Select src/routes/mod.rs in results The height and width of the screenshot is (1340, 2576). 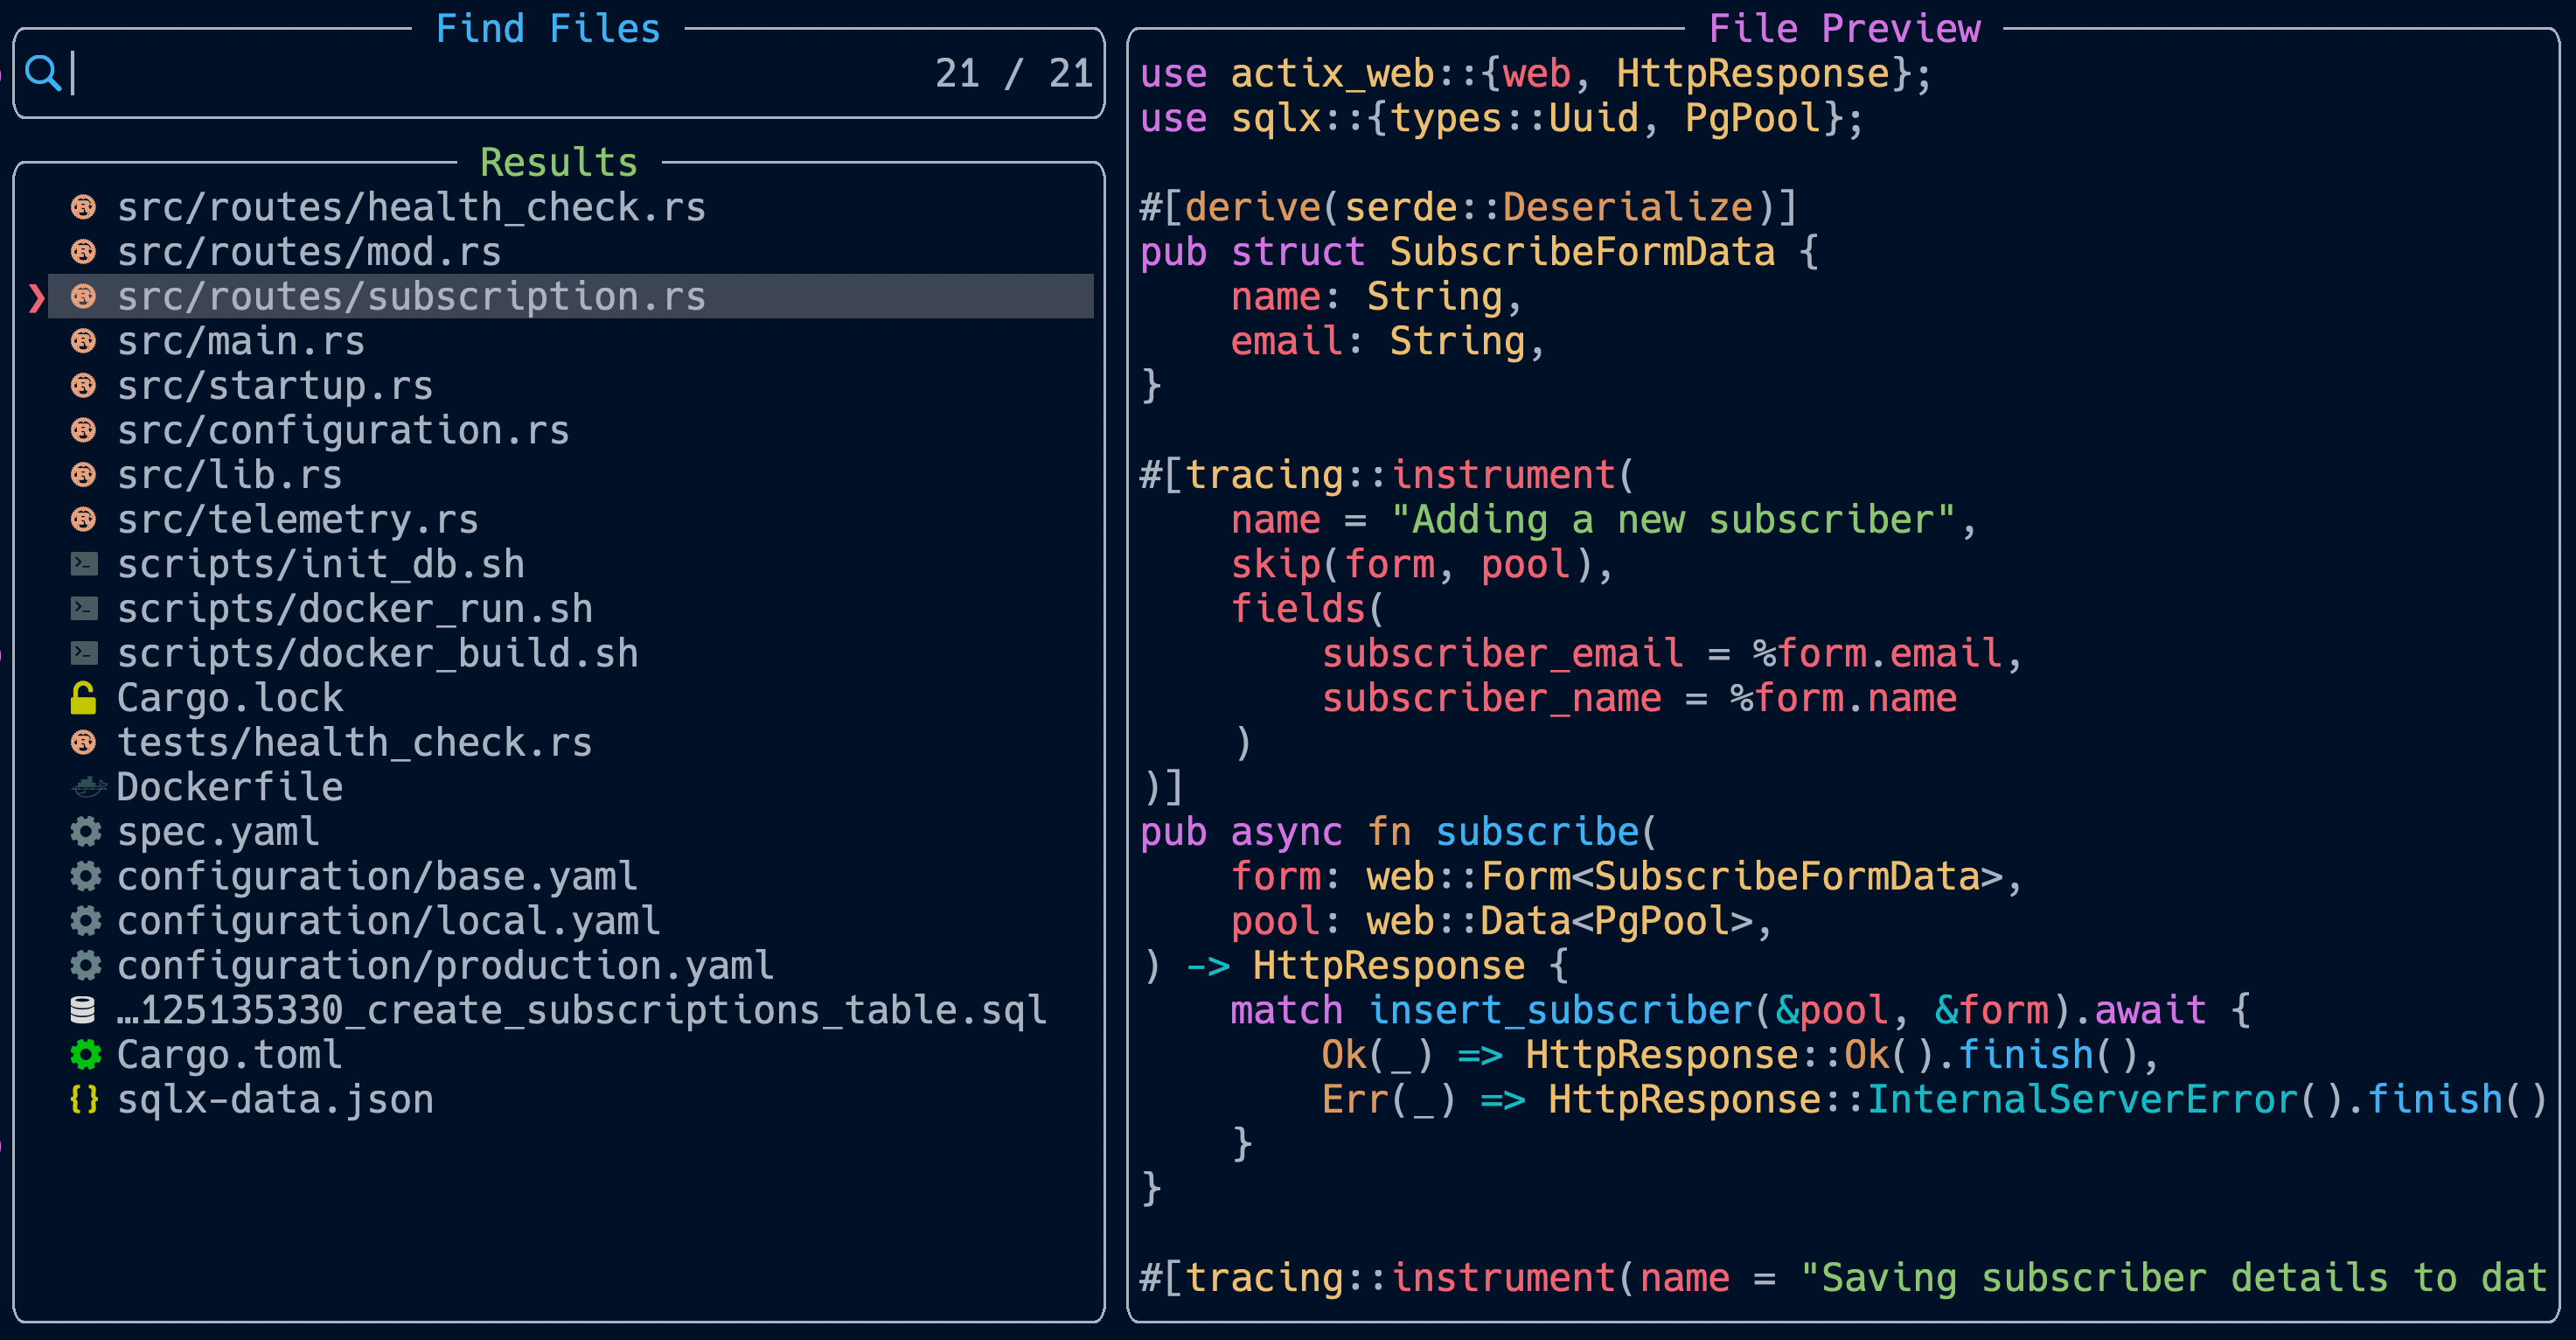click(x=571, y=252)
